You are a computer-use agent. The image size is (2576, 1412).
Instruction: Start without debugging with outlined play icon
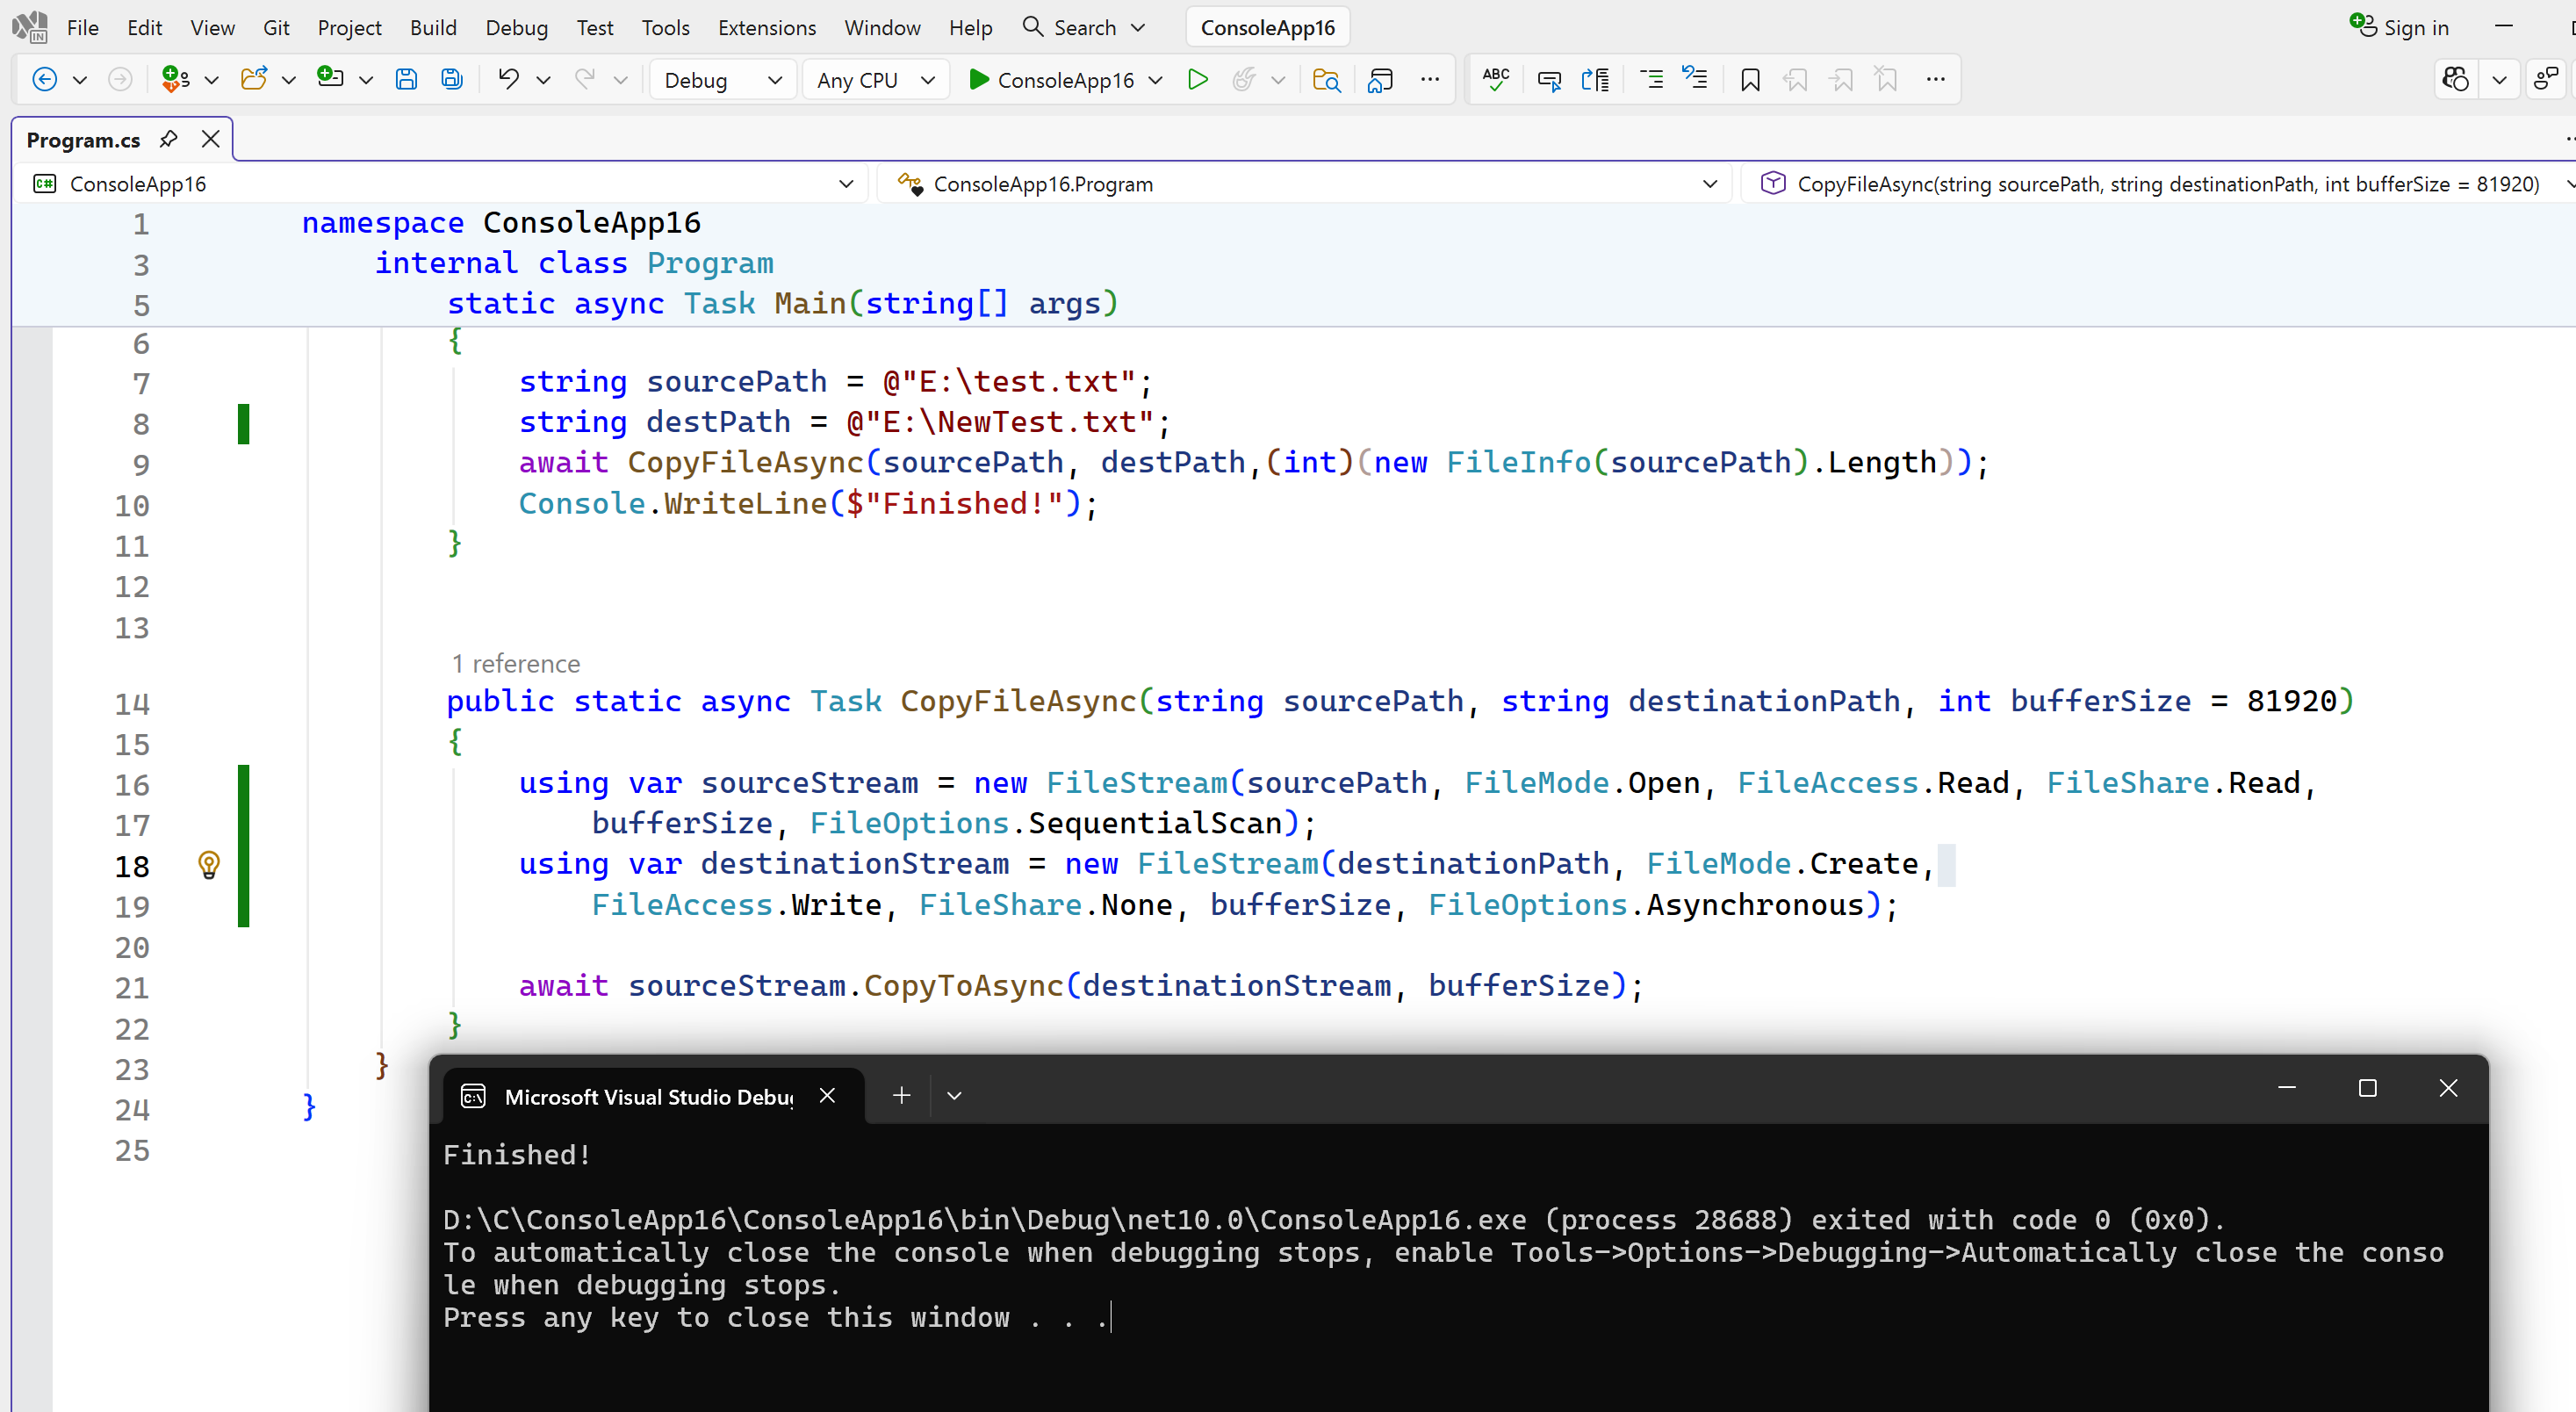[1197, 80]
